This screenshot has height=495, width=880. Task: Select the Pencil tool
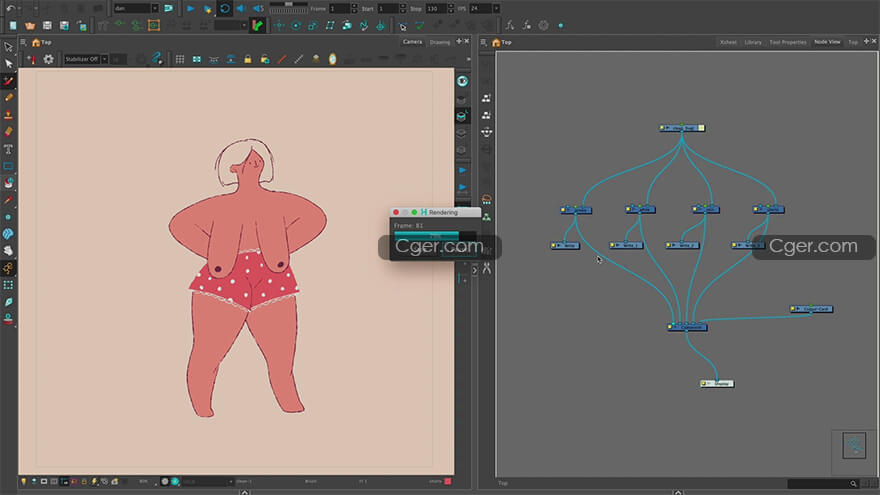[8, 98]
